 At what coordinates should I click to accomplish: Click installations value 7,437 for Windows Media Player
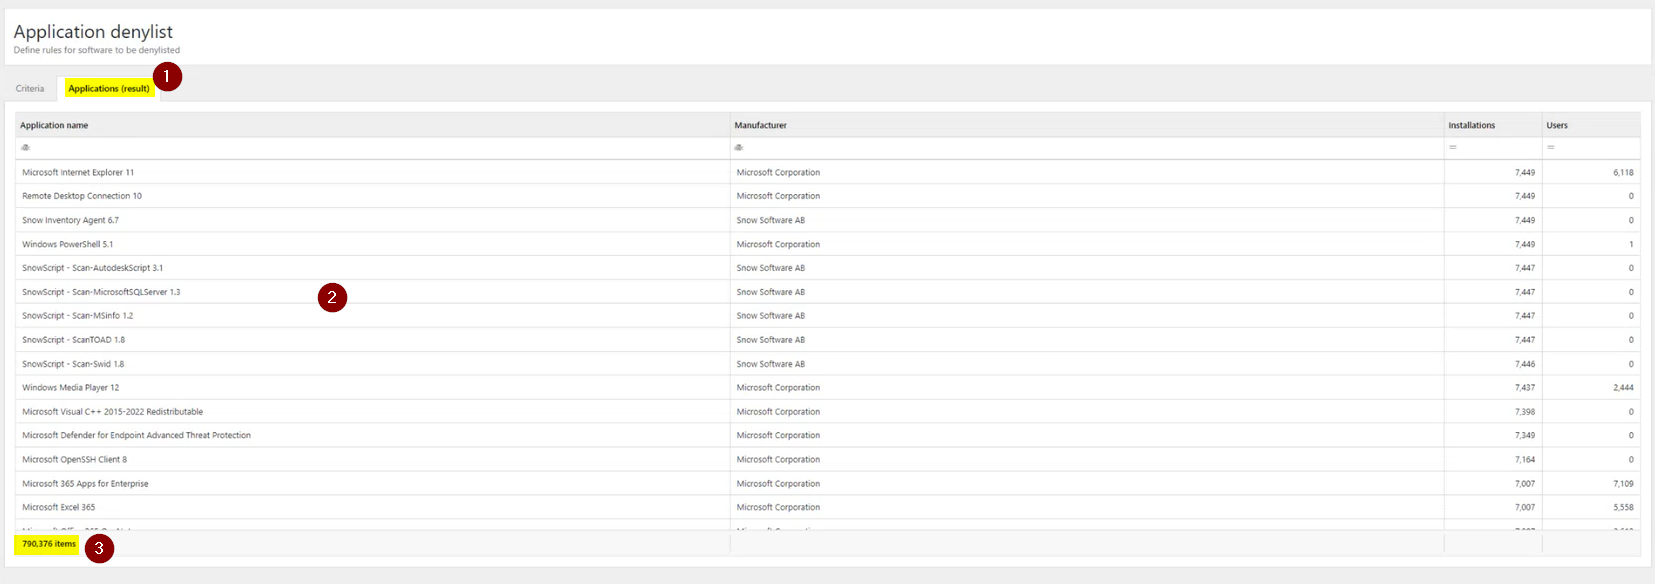[1525, 388]
